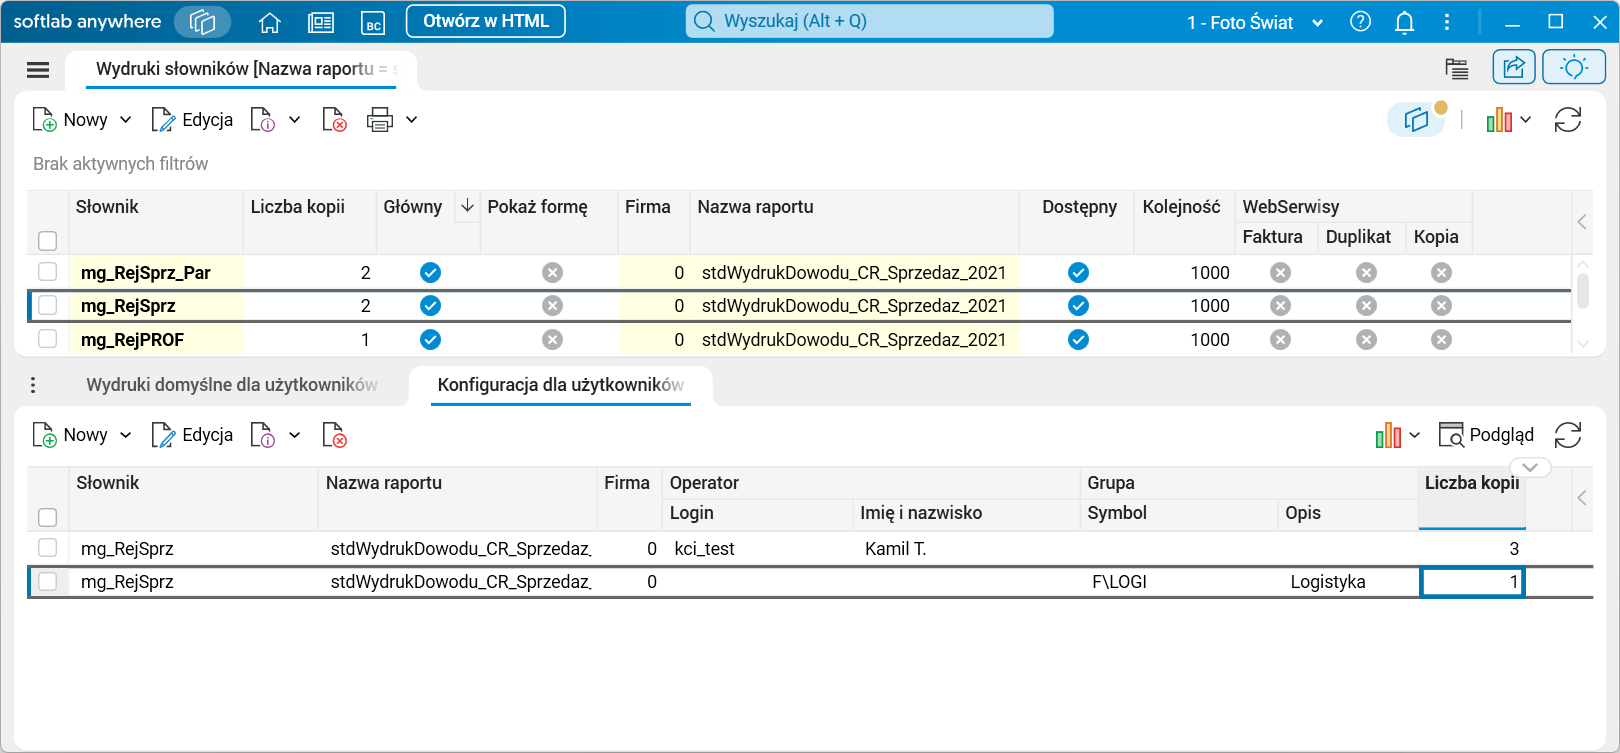Open the company selector 1 - Foto Świat
The height and width of the screenshot is (753, 1620).
point(1254,22)
